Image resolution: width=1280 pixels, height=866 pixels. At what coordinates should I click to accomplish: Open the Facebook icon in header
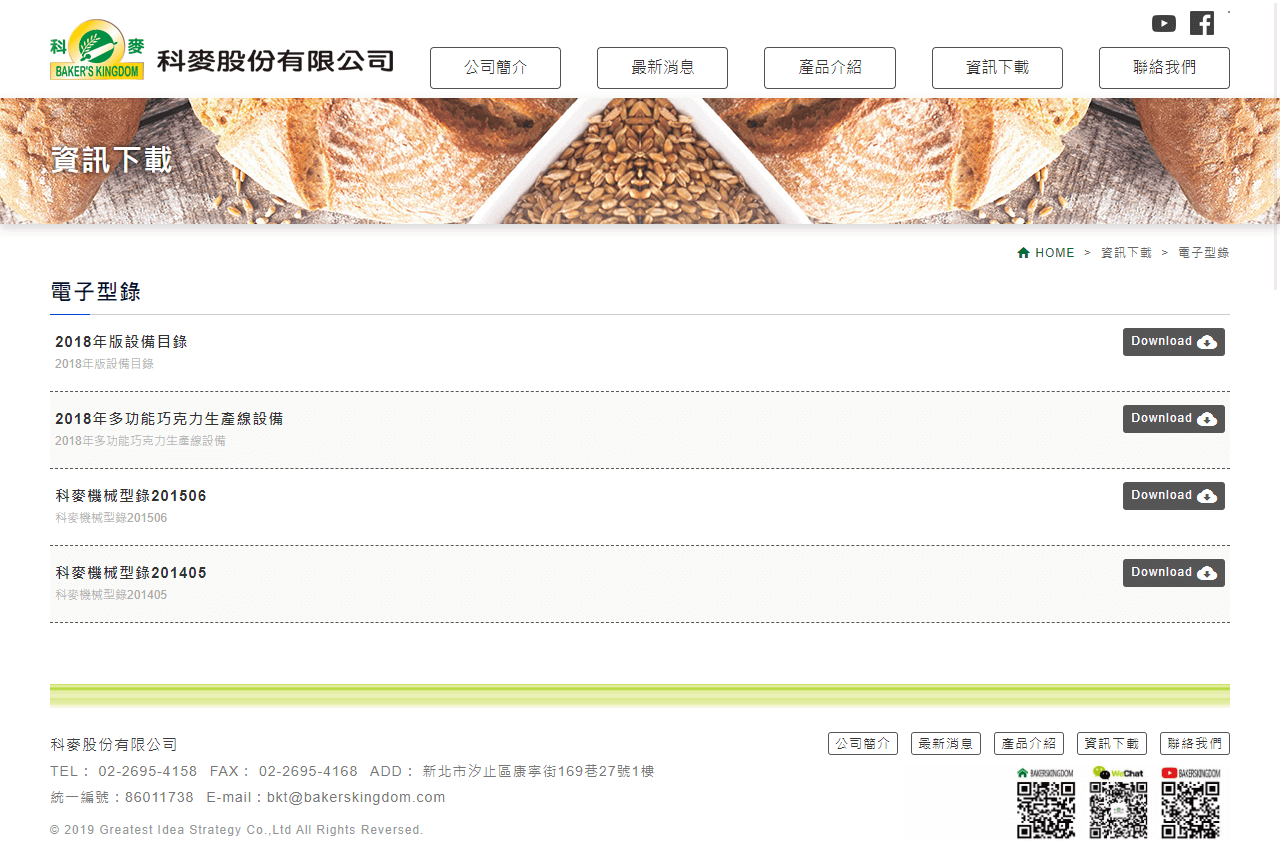(1201, 23)
